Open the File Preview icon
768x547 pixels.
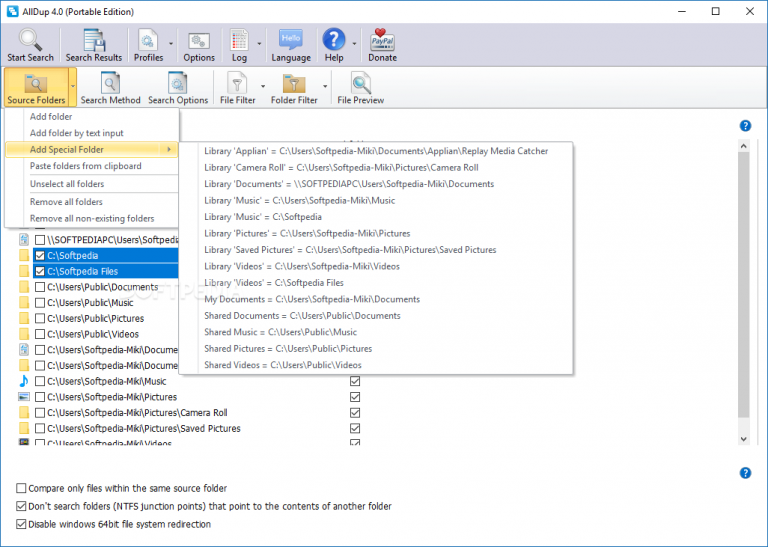360,83
